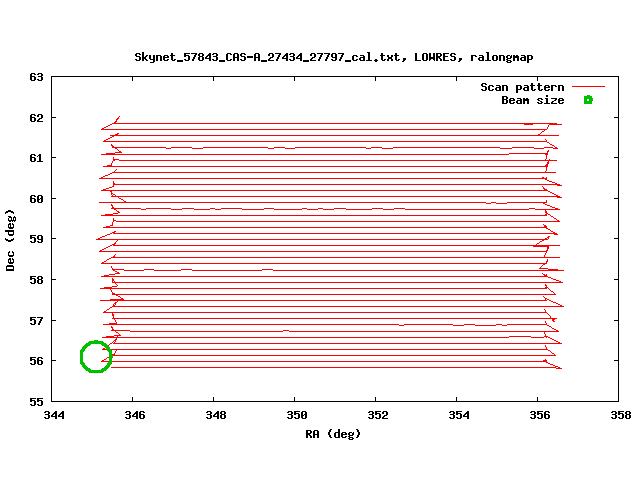The width and height of the screenshot is (640, 480).
Task: Click the 'RA (deg)' axis label
Action: point(333,434)
